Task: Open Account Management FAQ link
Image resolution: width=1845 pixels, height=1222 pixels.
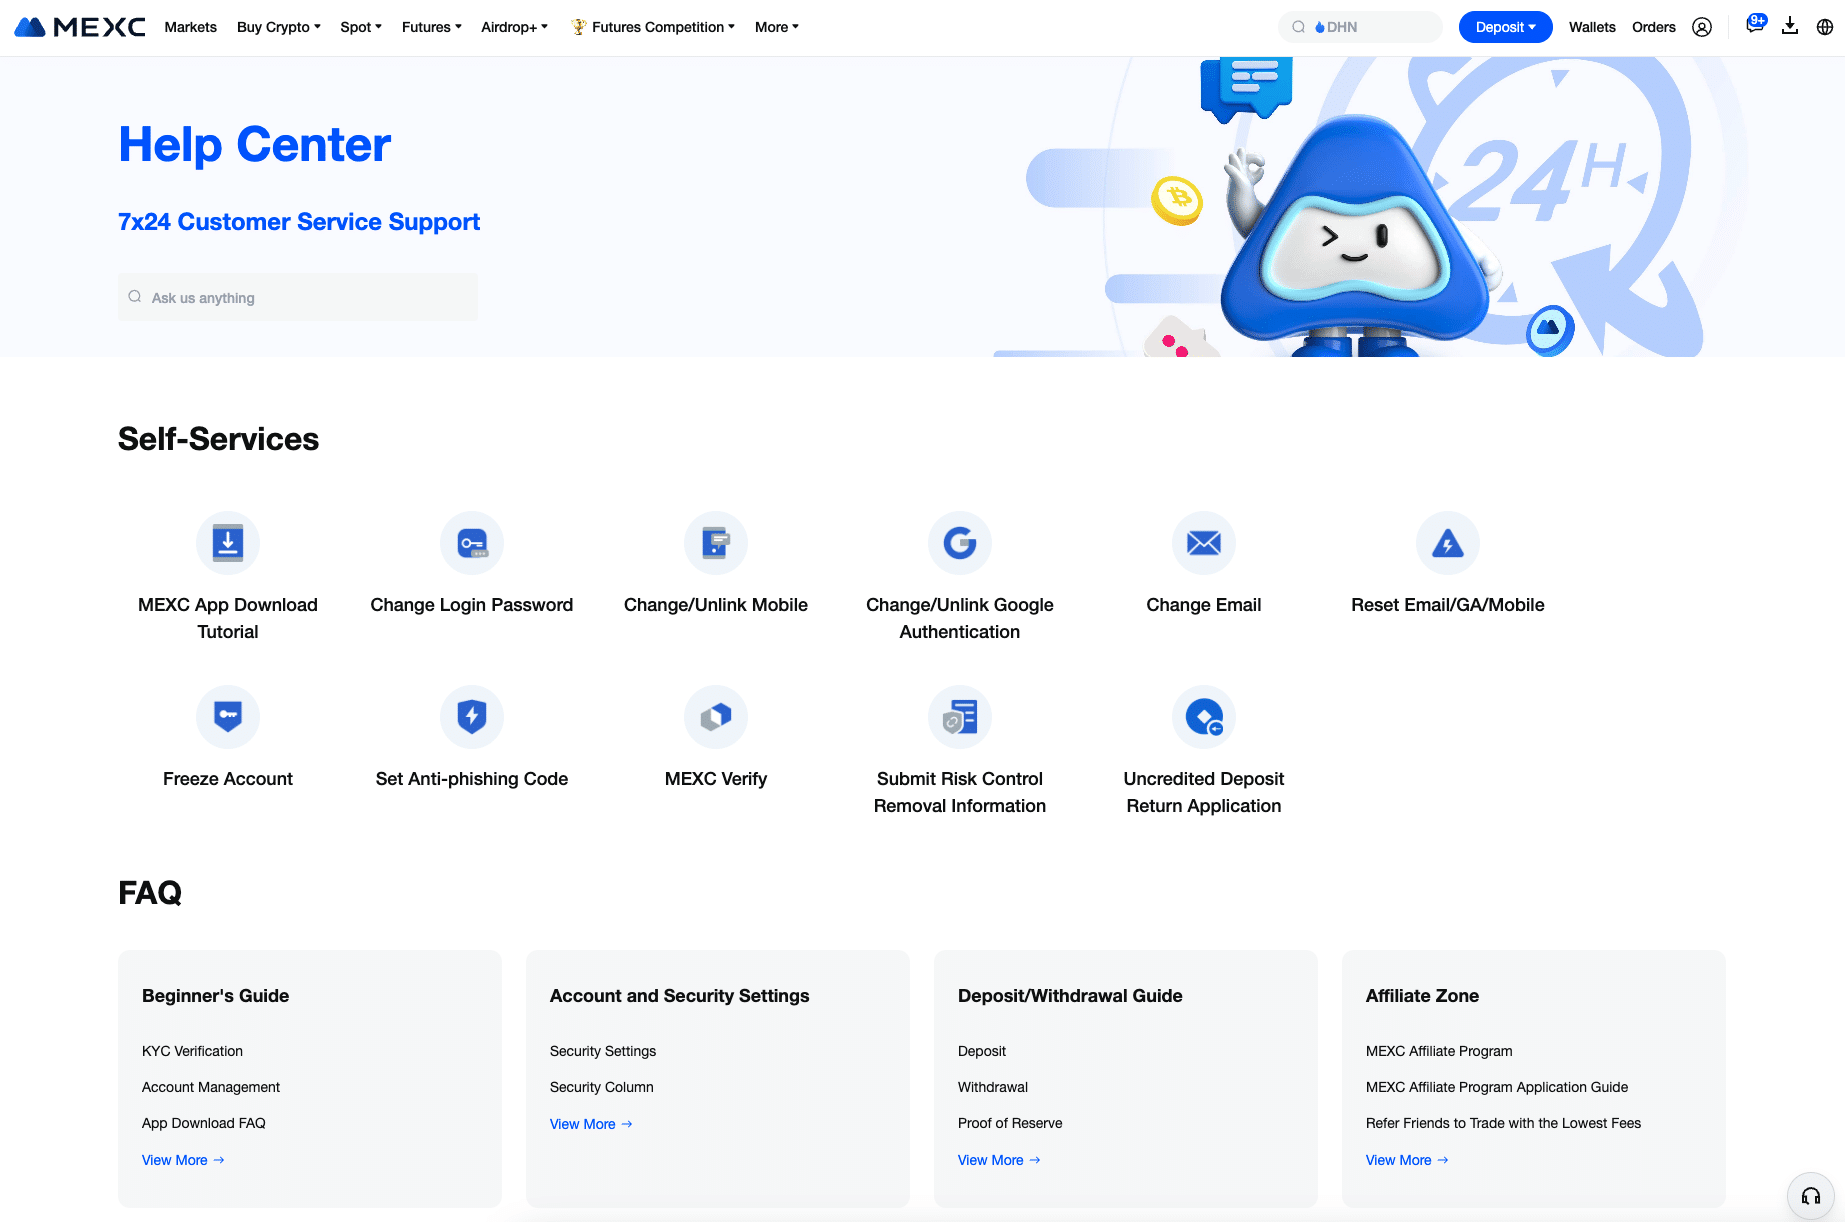Action: click(x=211, y=1087)
